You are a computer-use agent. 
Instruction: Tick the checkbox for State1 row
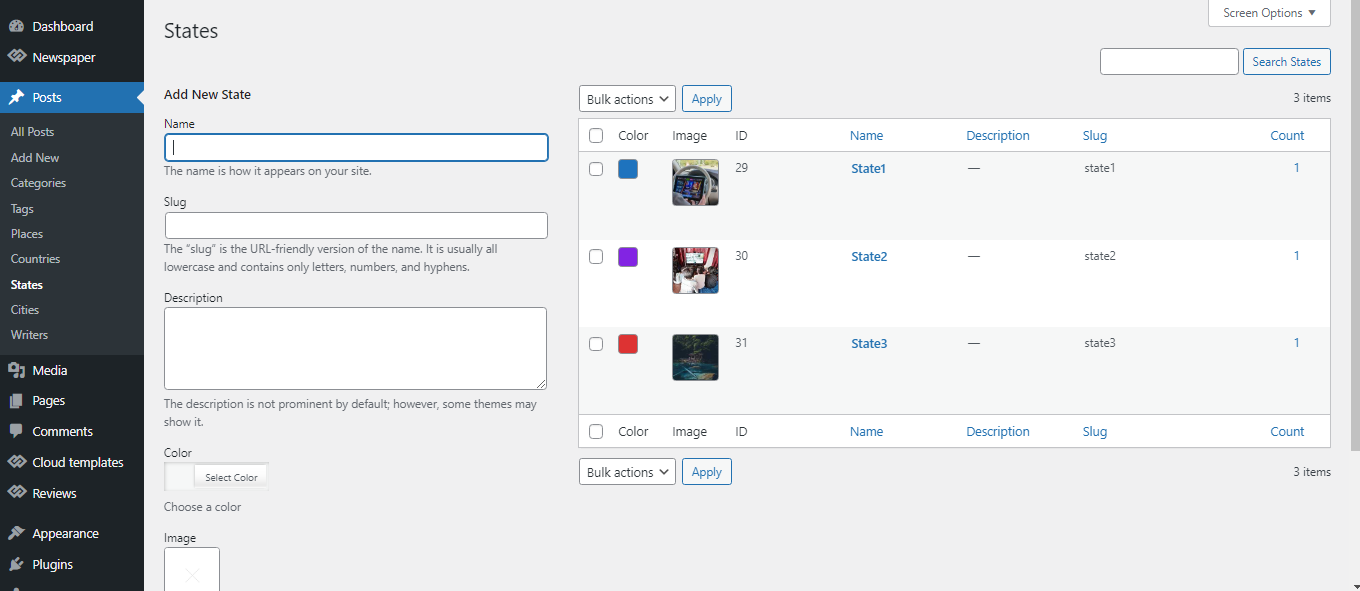[596, 169]
